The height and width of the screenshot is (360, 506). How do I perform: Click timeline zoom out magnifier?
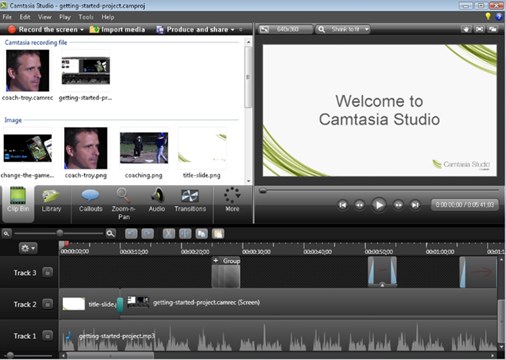pyautogui.click(x=7, y=234)
